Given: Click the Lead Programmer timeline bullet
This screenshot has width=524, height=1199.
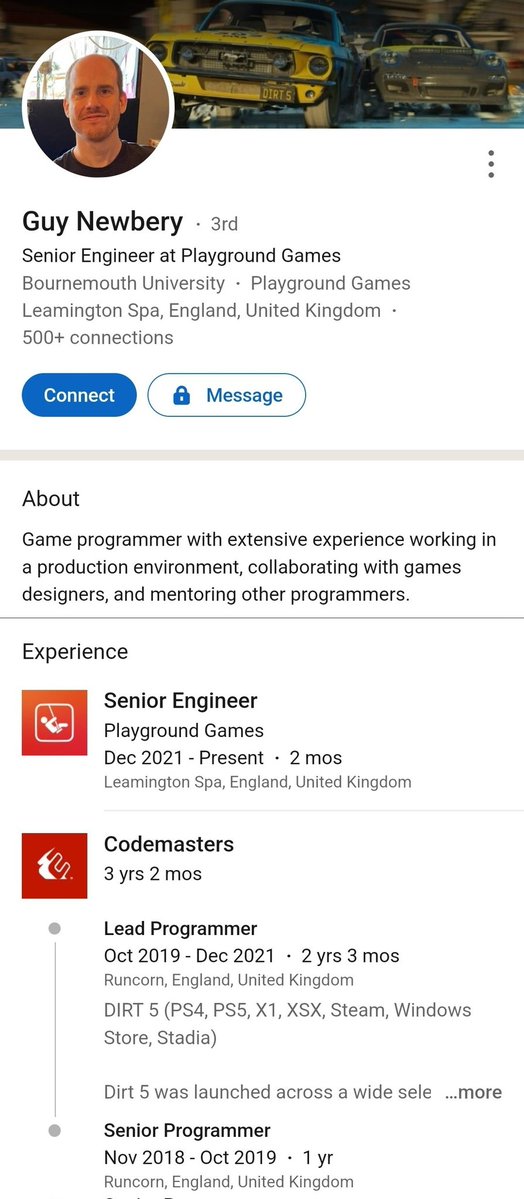Looking at the screenshot, I should 54,928.
